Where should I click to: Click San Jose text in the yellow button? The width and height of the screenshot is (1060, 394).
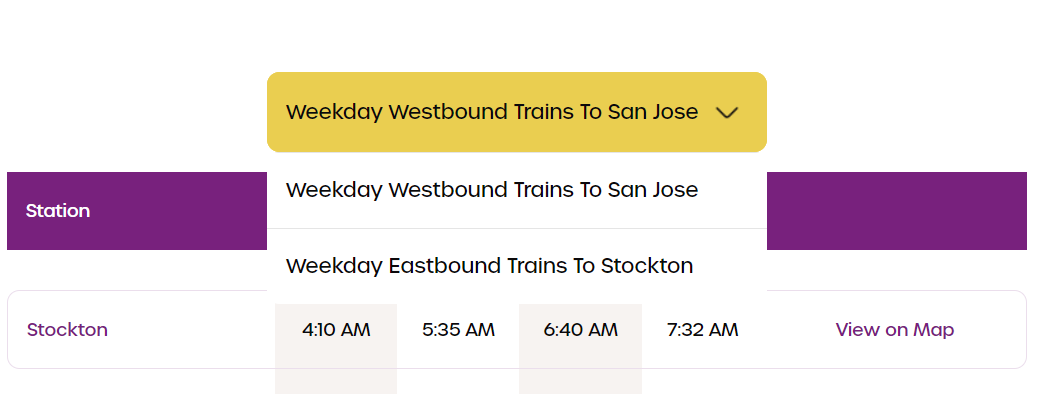tap(653, 112)
